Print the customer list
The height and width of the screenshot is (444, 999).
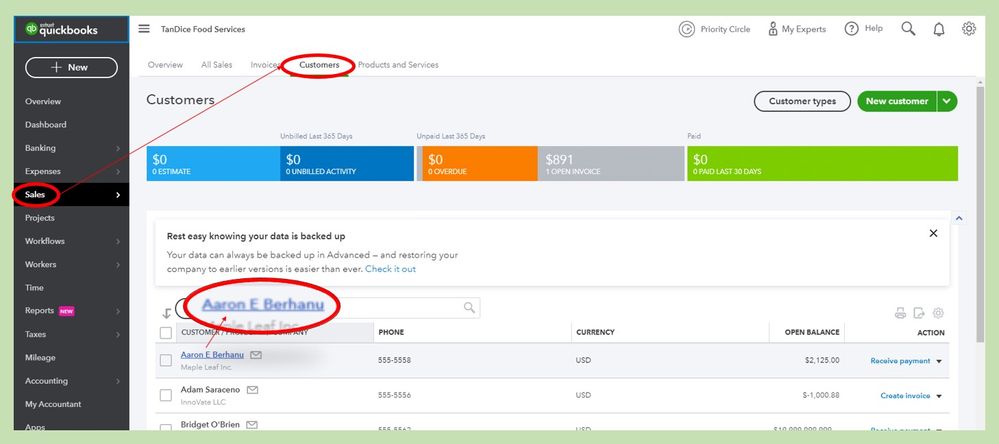click(900, 312)
